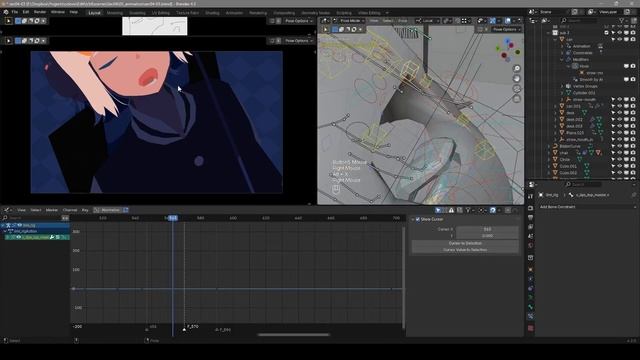This screenshot has height=360, width=640.
Task: Click the Cursor to Selection button
Action: tap(465, 243)
